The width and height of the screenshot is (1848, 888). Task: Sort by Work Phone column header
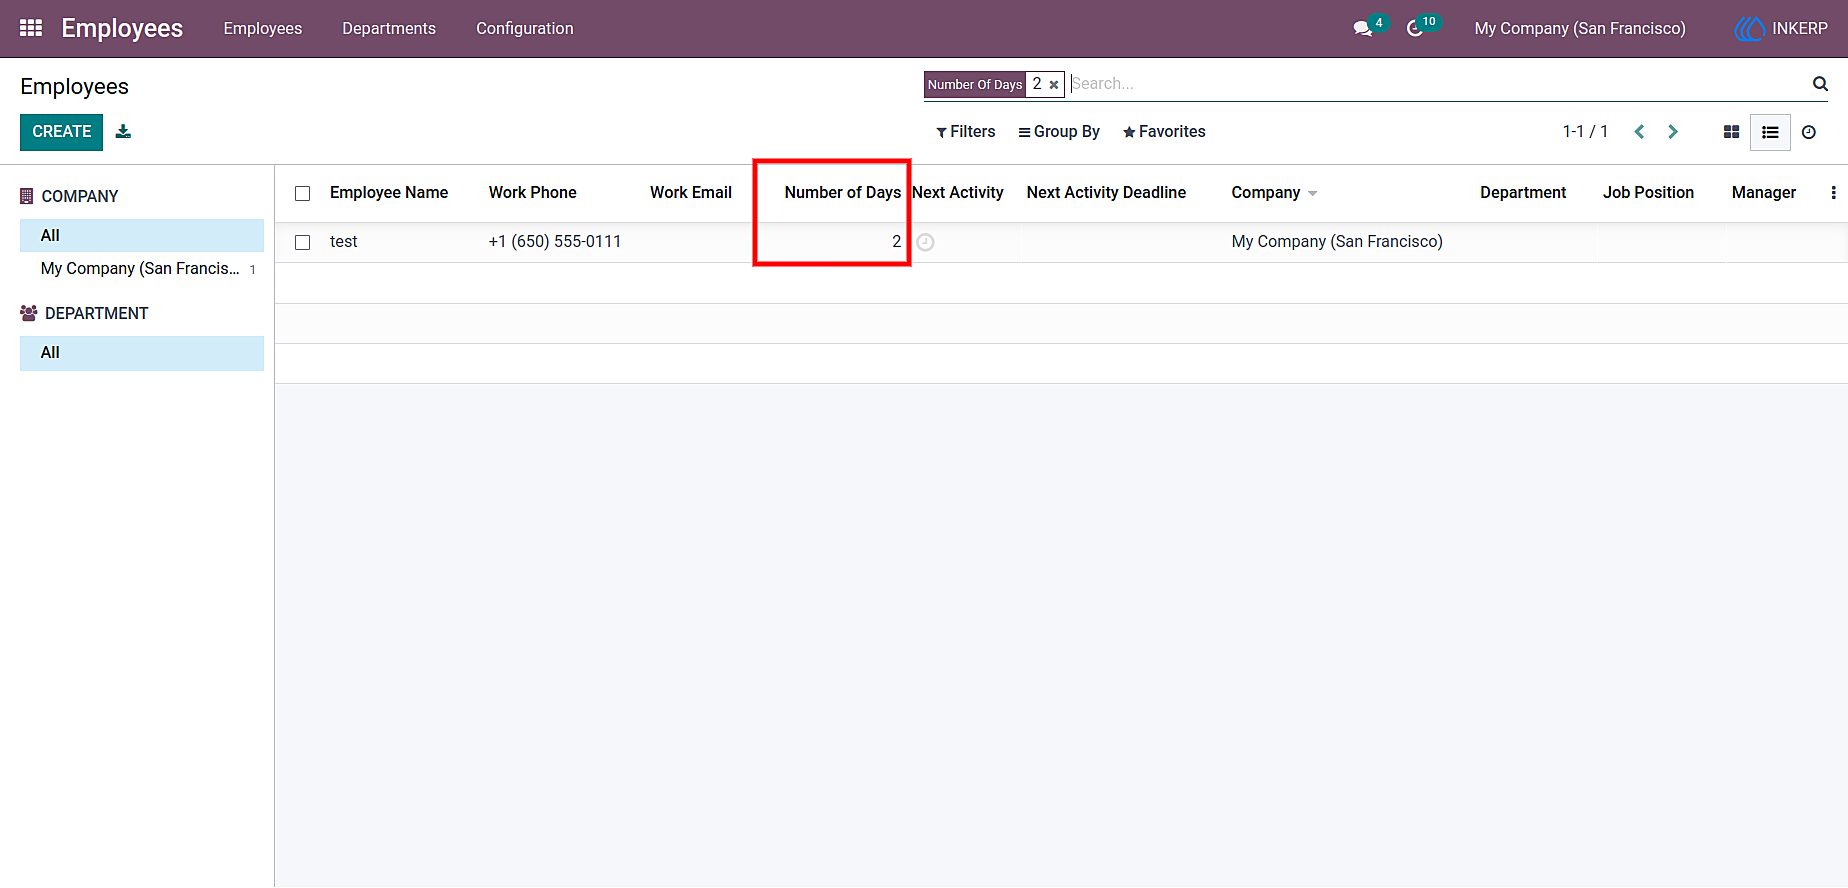pyautogui.click(x=533, y=193)
